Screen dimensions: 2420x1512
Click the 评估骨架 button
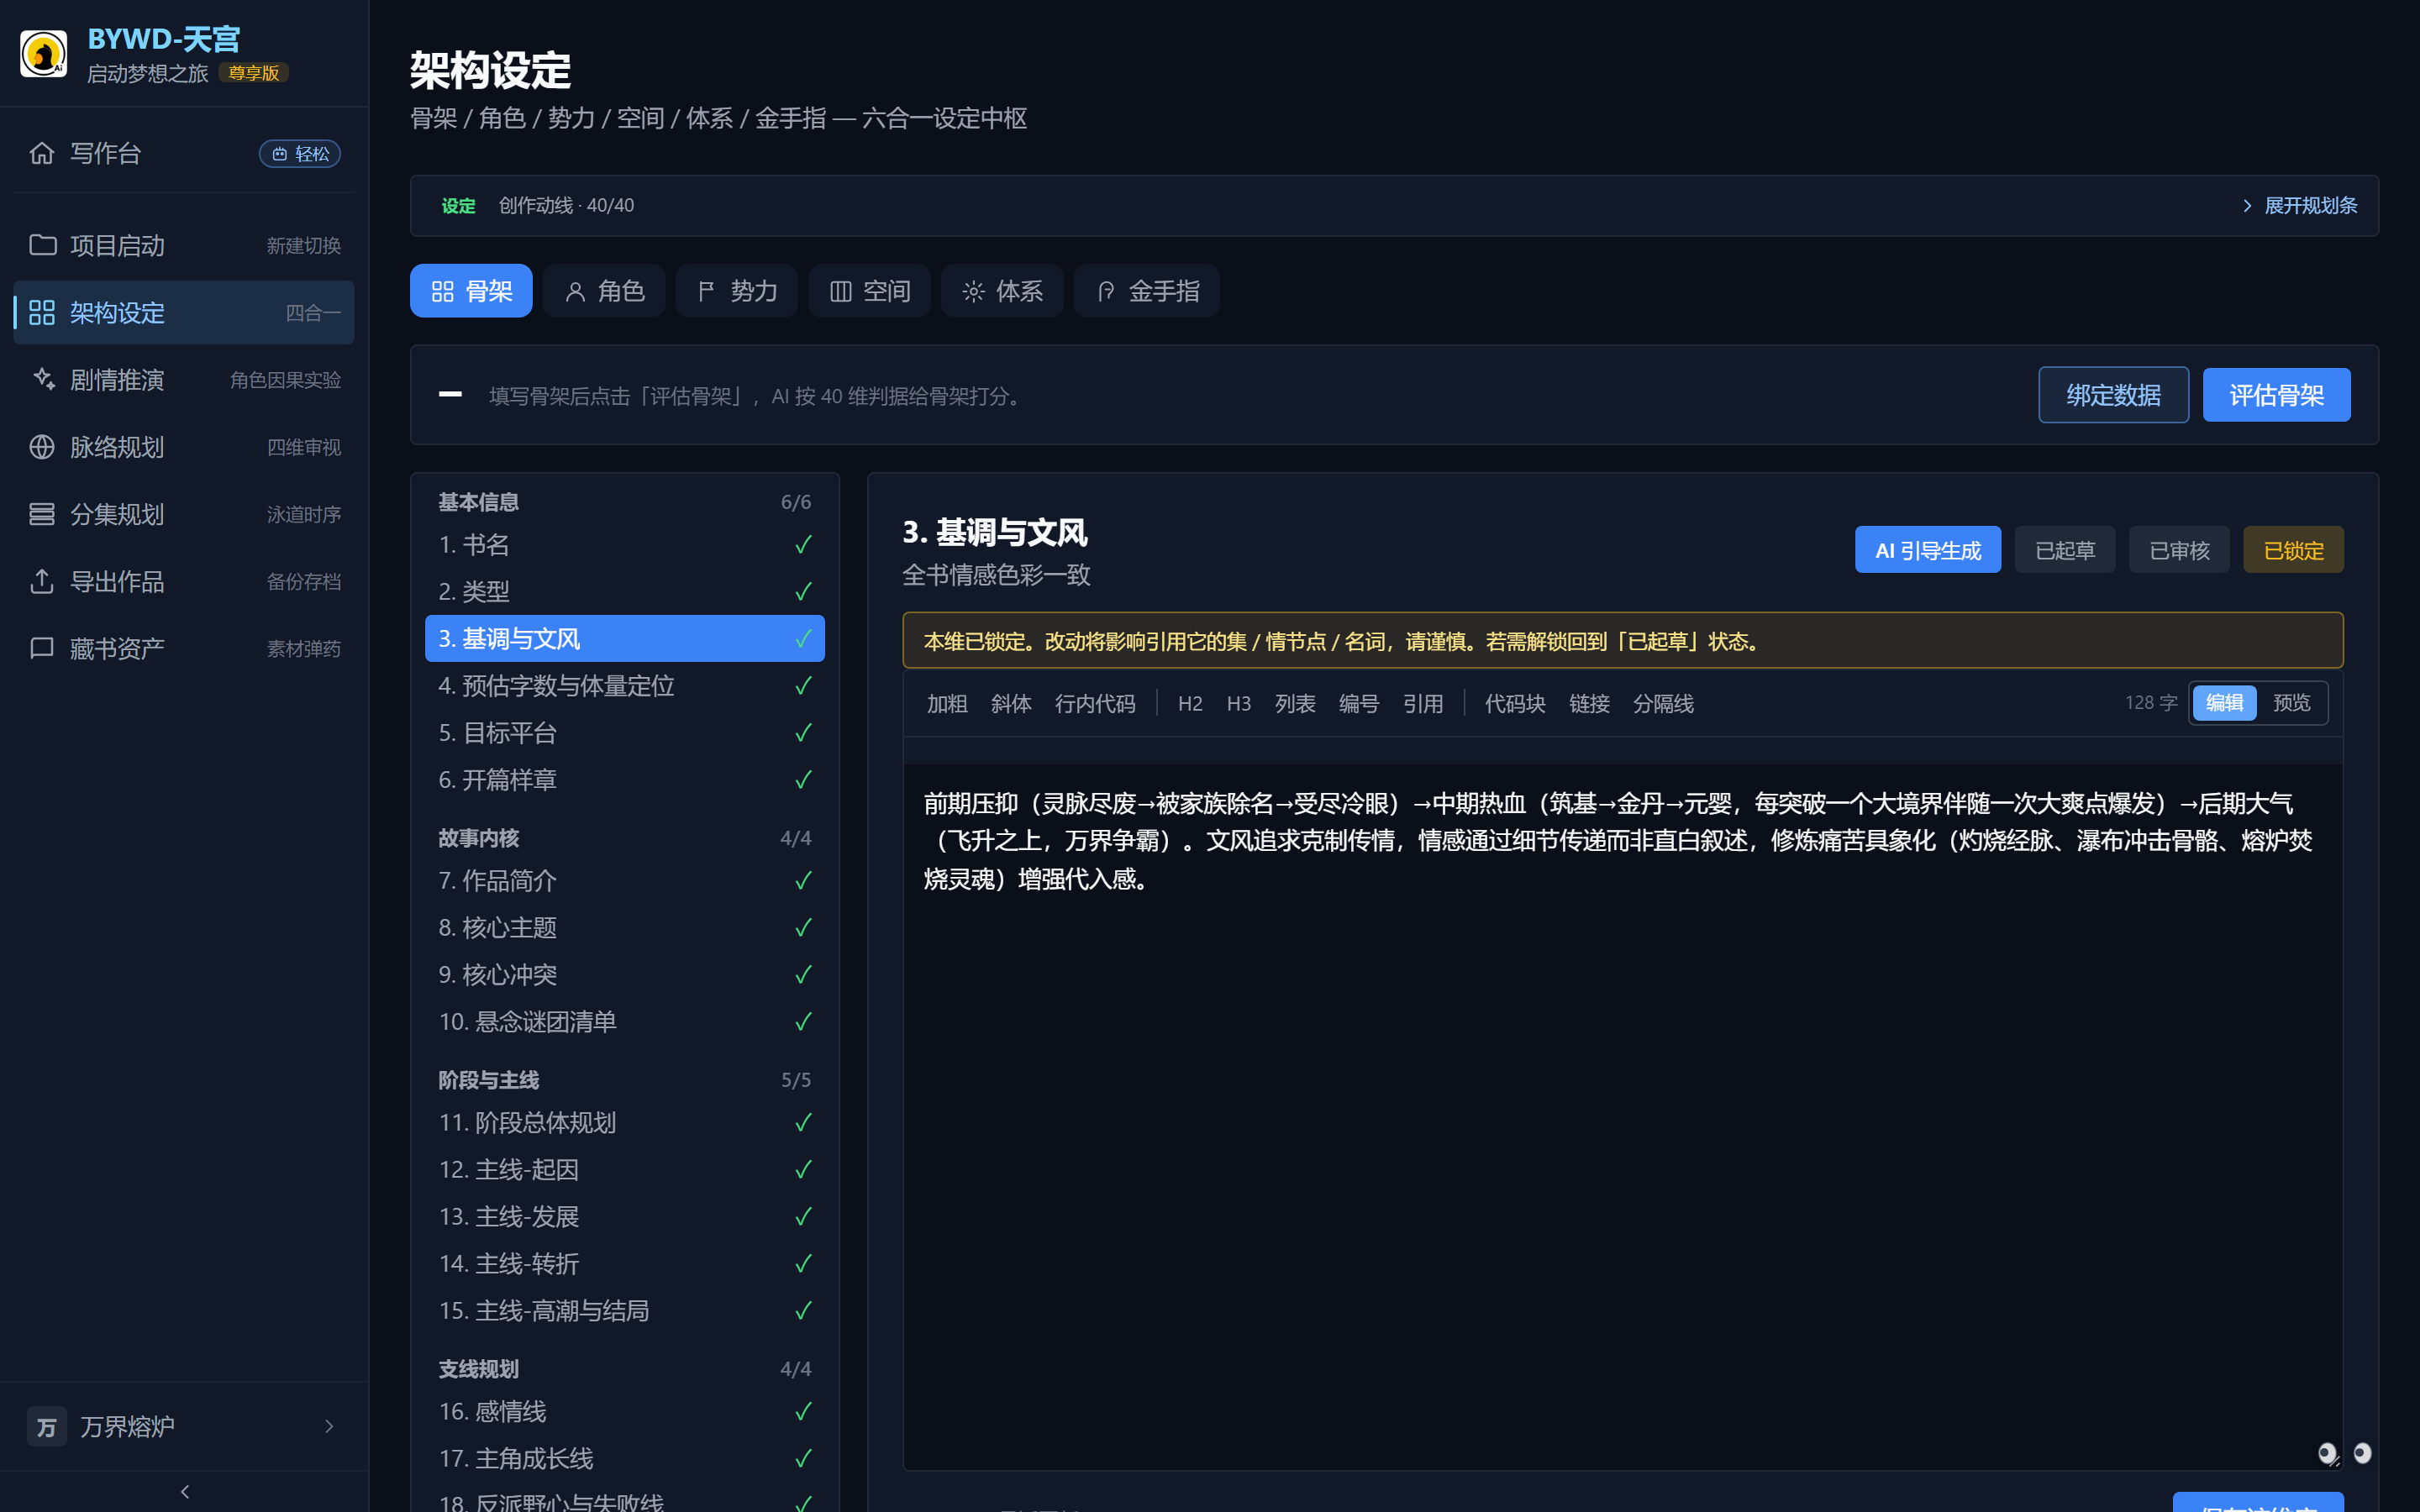pos(2276,395)
